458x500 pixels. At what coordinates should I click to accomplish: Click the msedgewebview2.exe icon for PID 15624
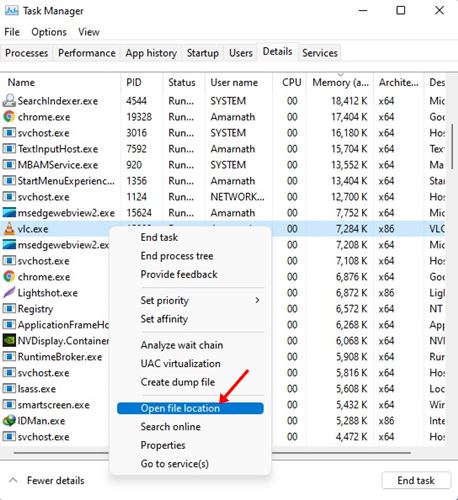9,213
